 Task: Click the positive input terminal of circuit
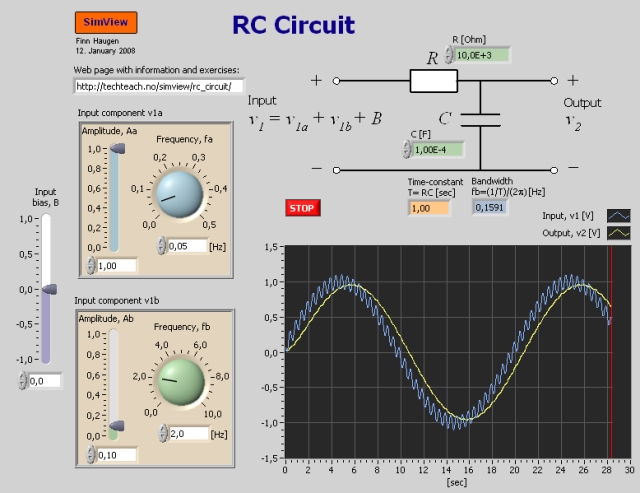pyautogui.click(x=336, y=81)
